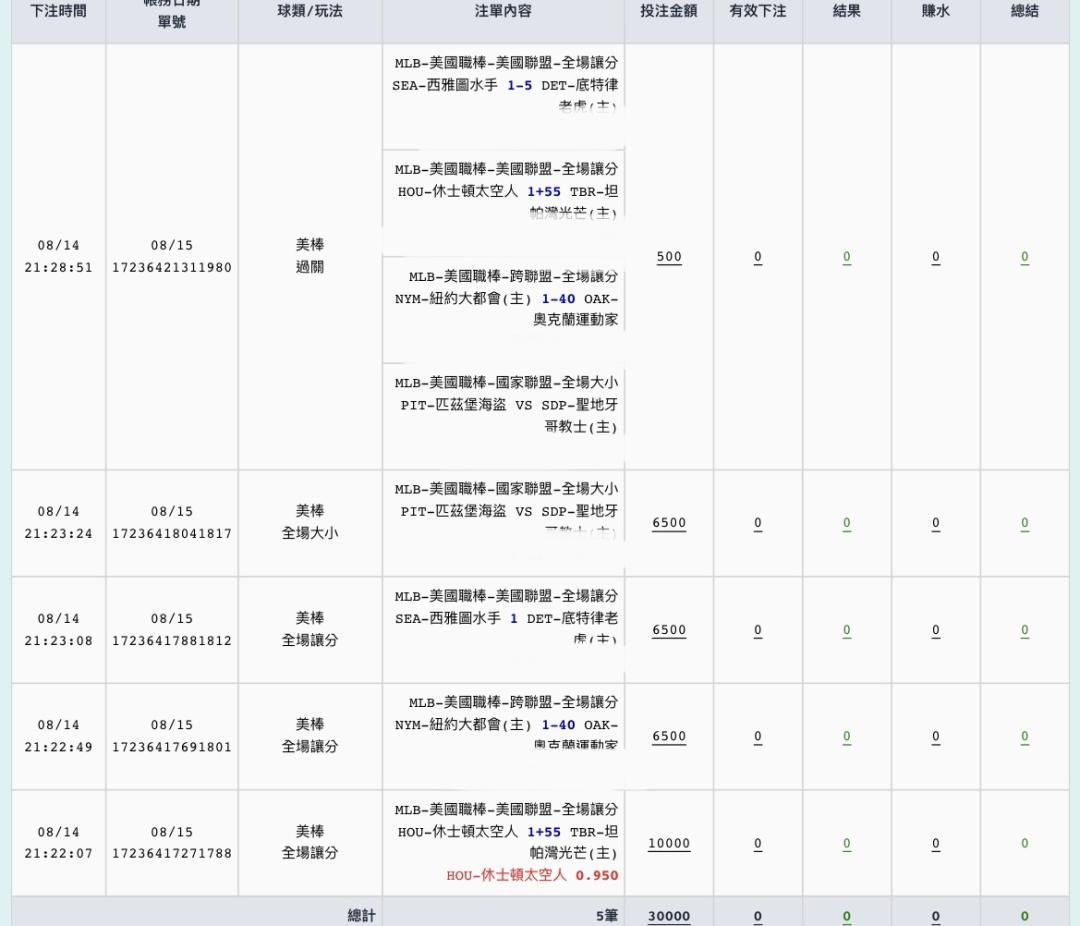1080x926 pixels.
Task: Select order number 17236417691801
Action: 172,747
